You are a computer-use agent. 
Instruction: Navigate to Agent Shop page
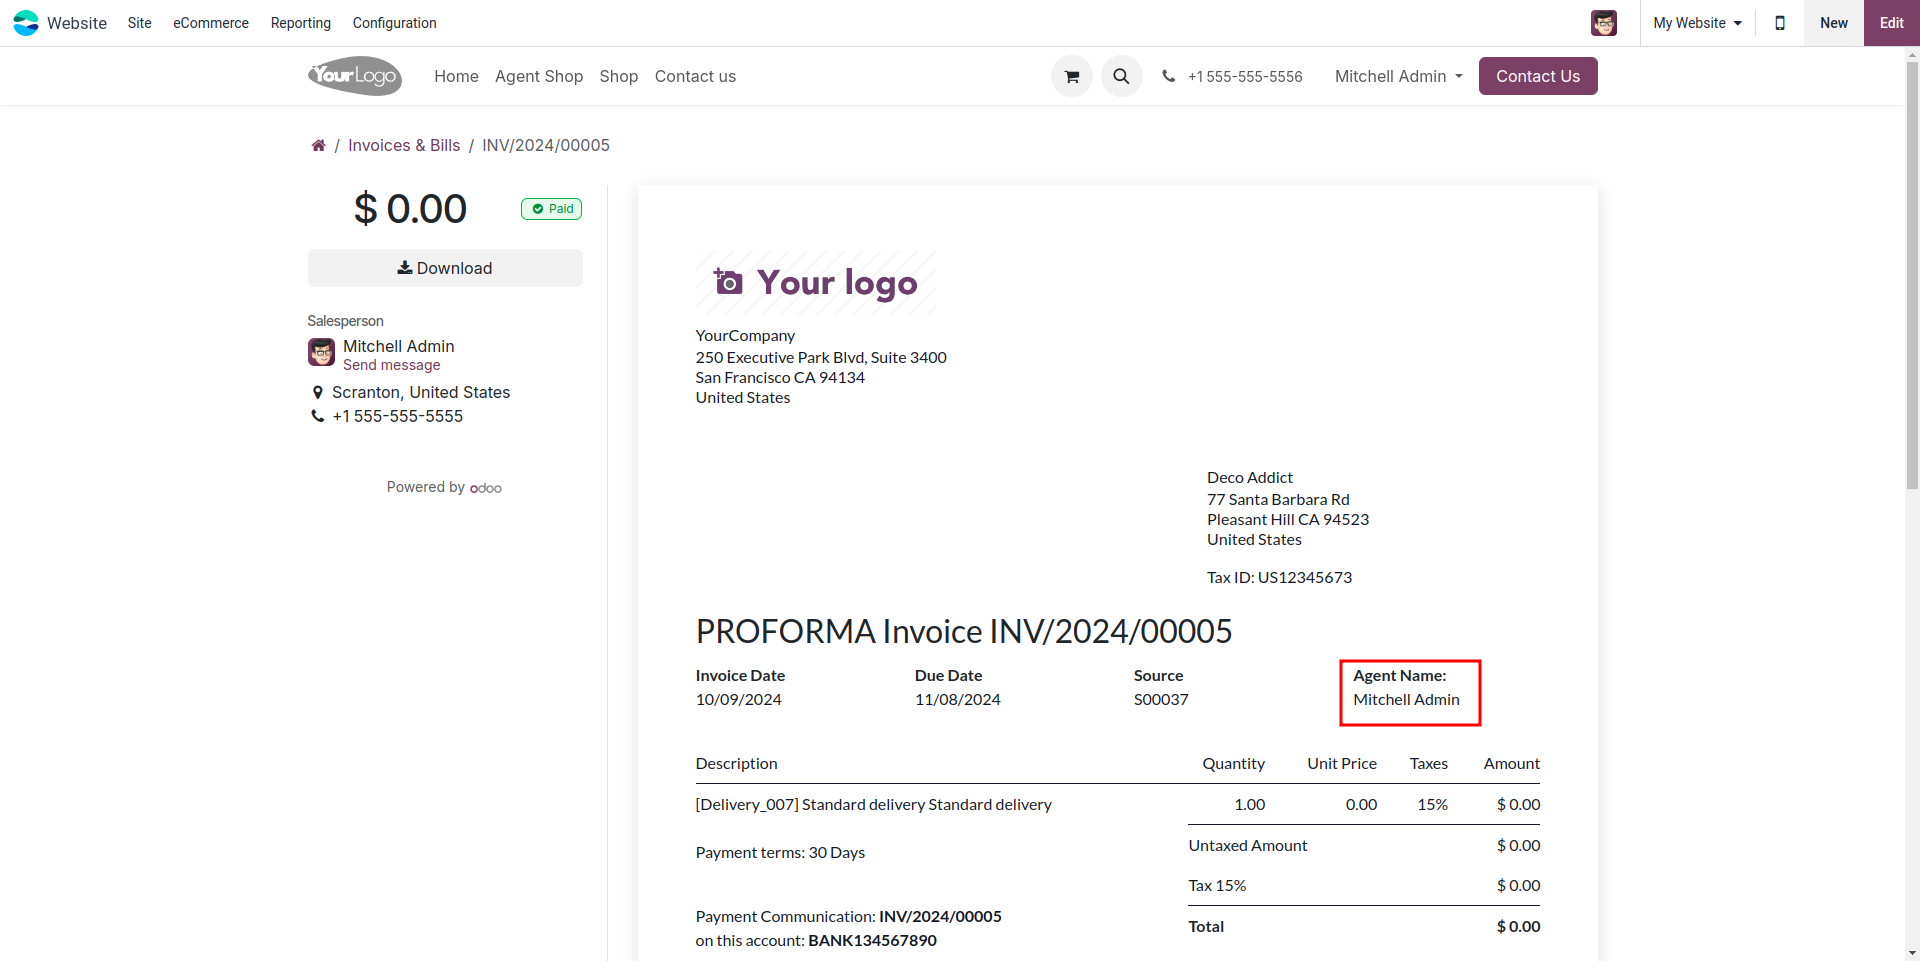click(x=538, y=76)
